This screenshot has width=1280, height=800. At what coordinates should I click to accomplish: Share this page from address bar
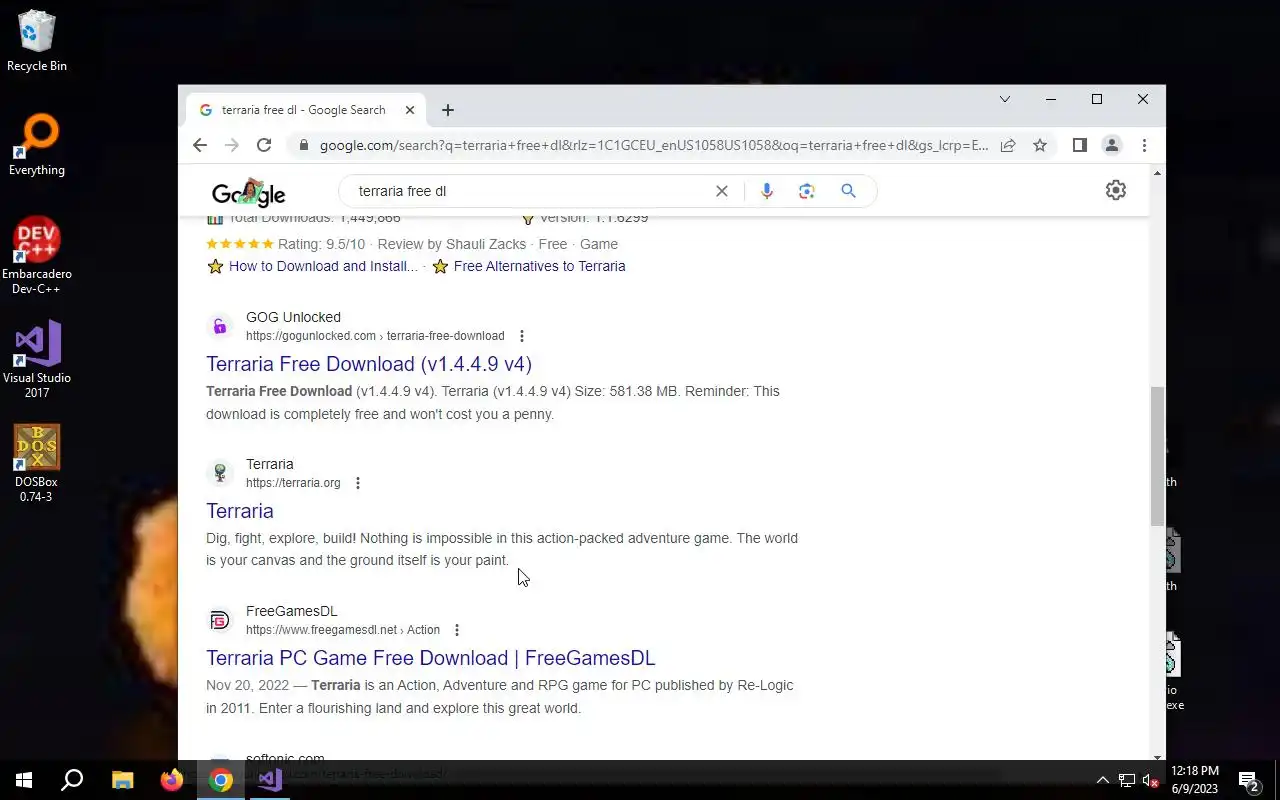click(1008, 145)
